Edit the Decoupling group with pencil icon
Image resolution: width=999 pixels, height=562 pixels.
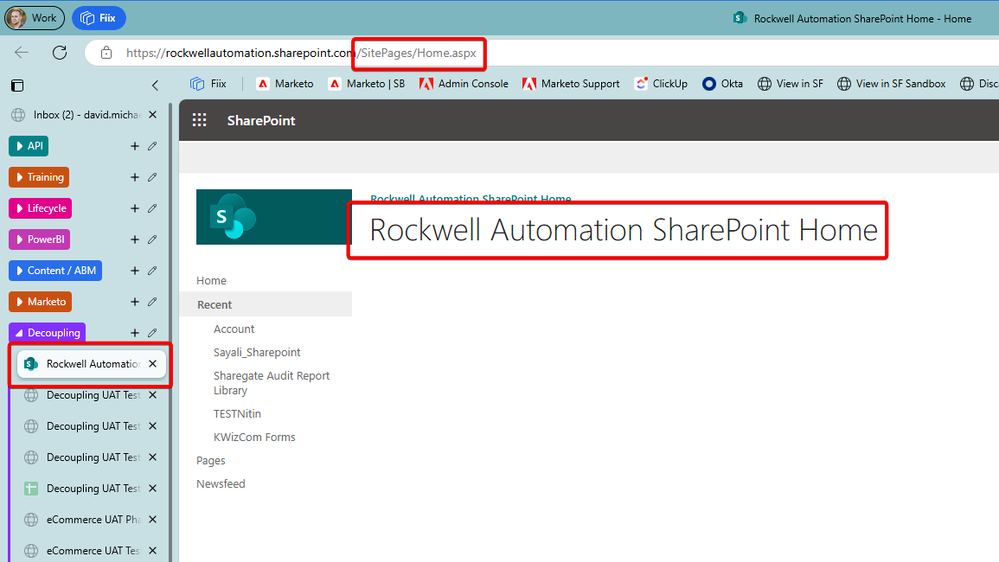pyautogui.click(x=152, y=333)
